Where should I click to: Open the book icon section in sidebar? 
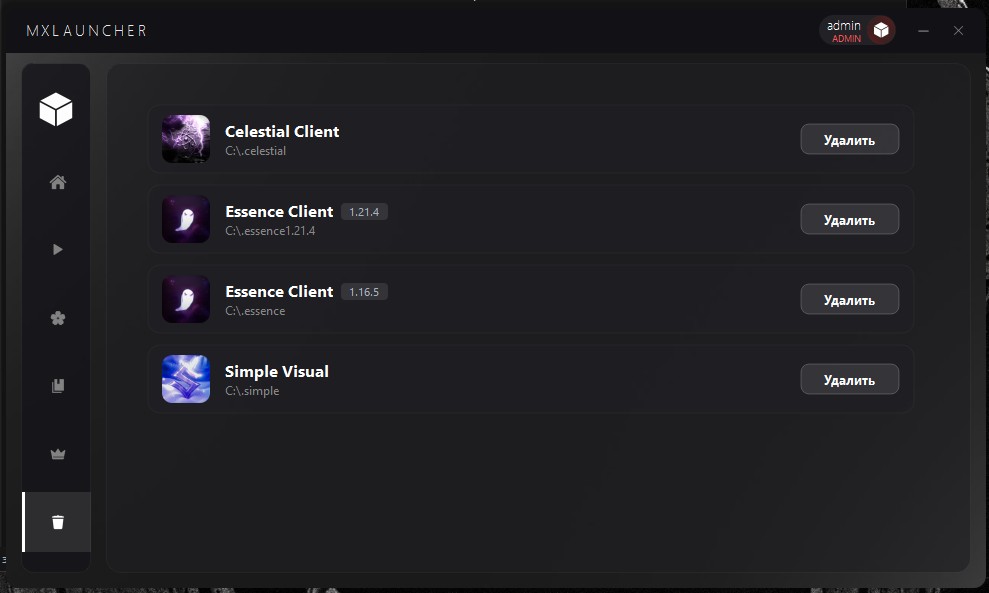click(x=58, y=386)
